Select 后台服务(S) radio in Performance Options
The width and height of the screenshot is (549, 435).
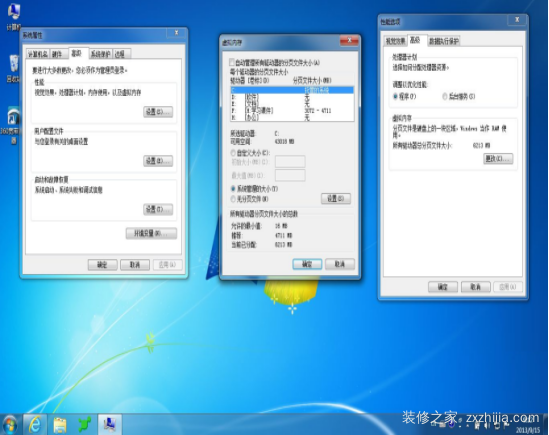[445, 96]
